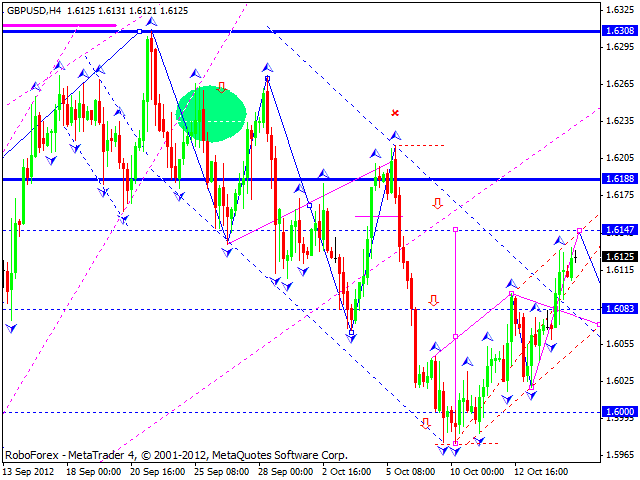Click the red down arrow below the 1.6188 line
The height and width of the screenshot is (480, 640).
[438, 203]
